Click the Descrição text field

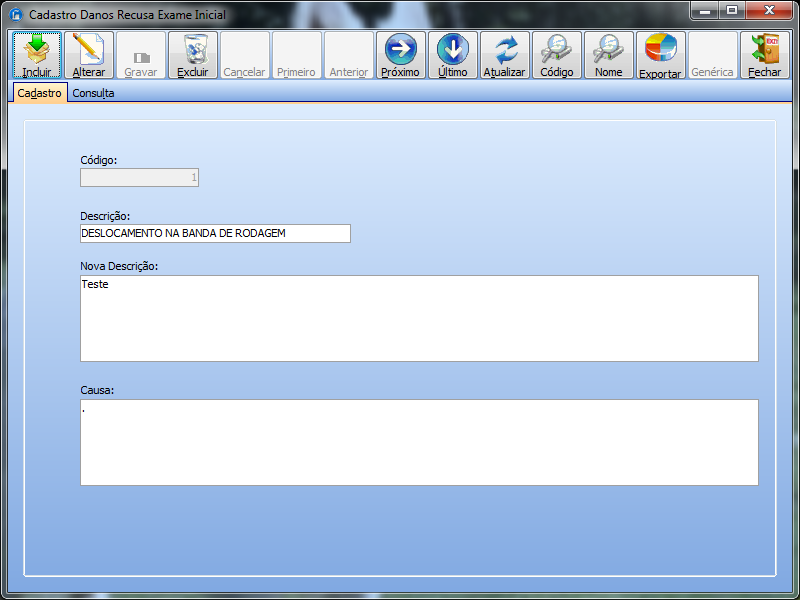(x=215, y=233)
